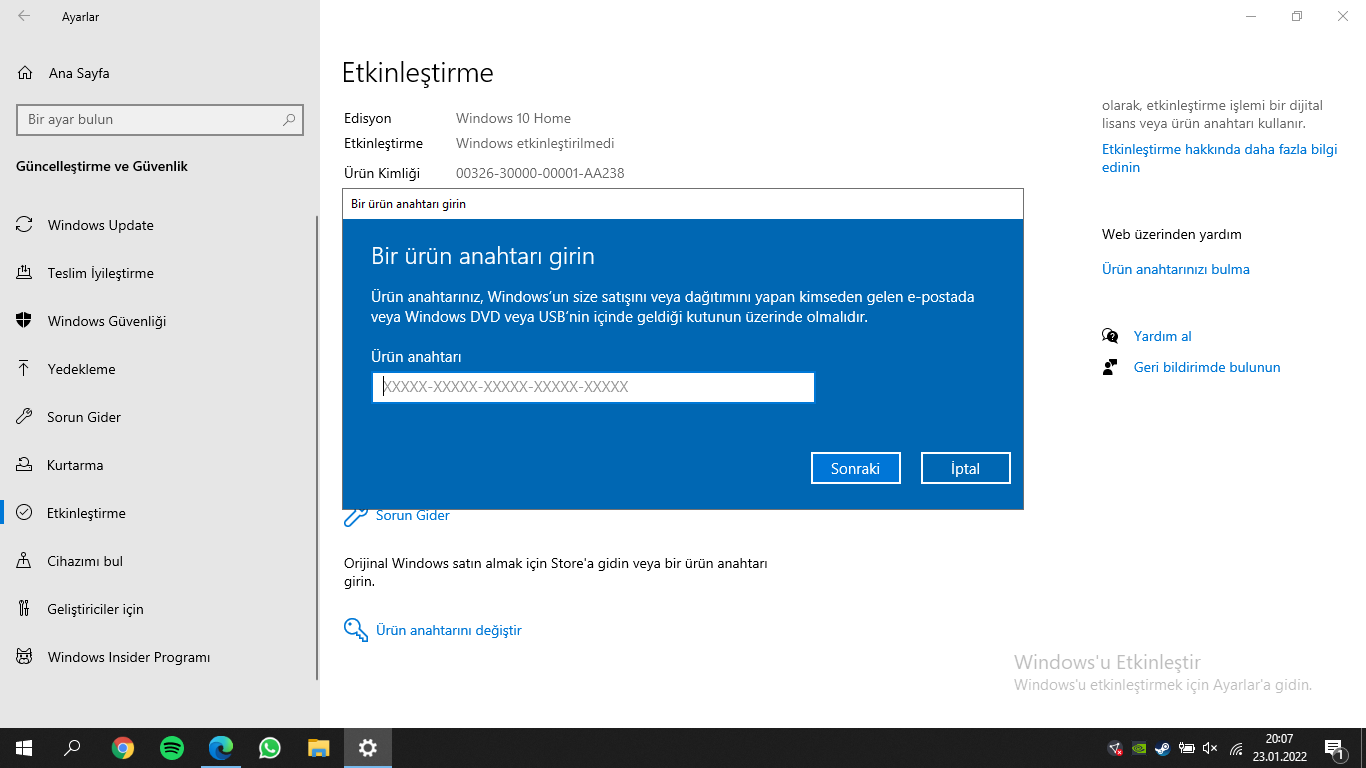Go to Ana Sayfa settings home
Viewport: 1366px width, 768px height.
click(79, 73)
